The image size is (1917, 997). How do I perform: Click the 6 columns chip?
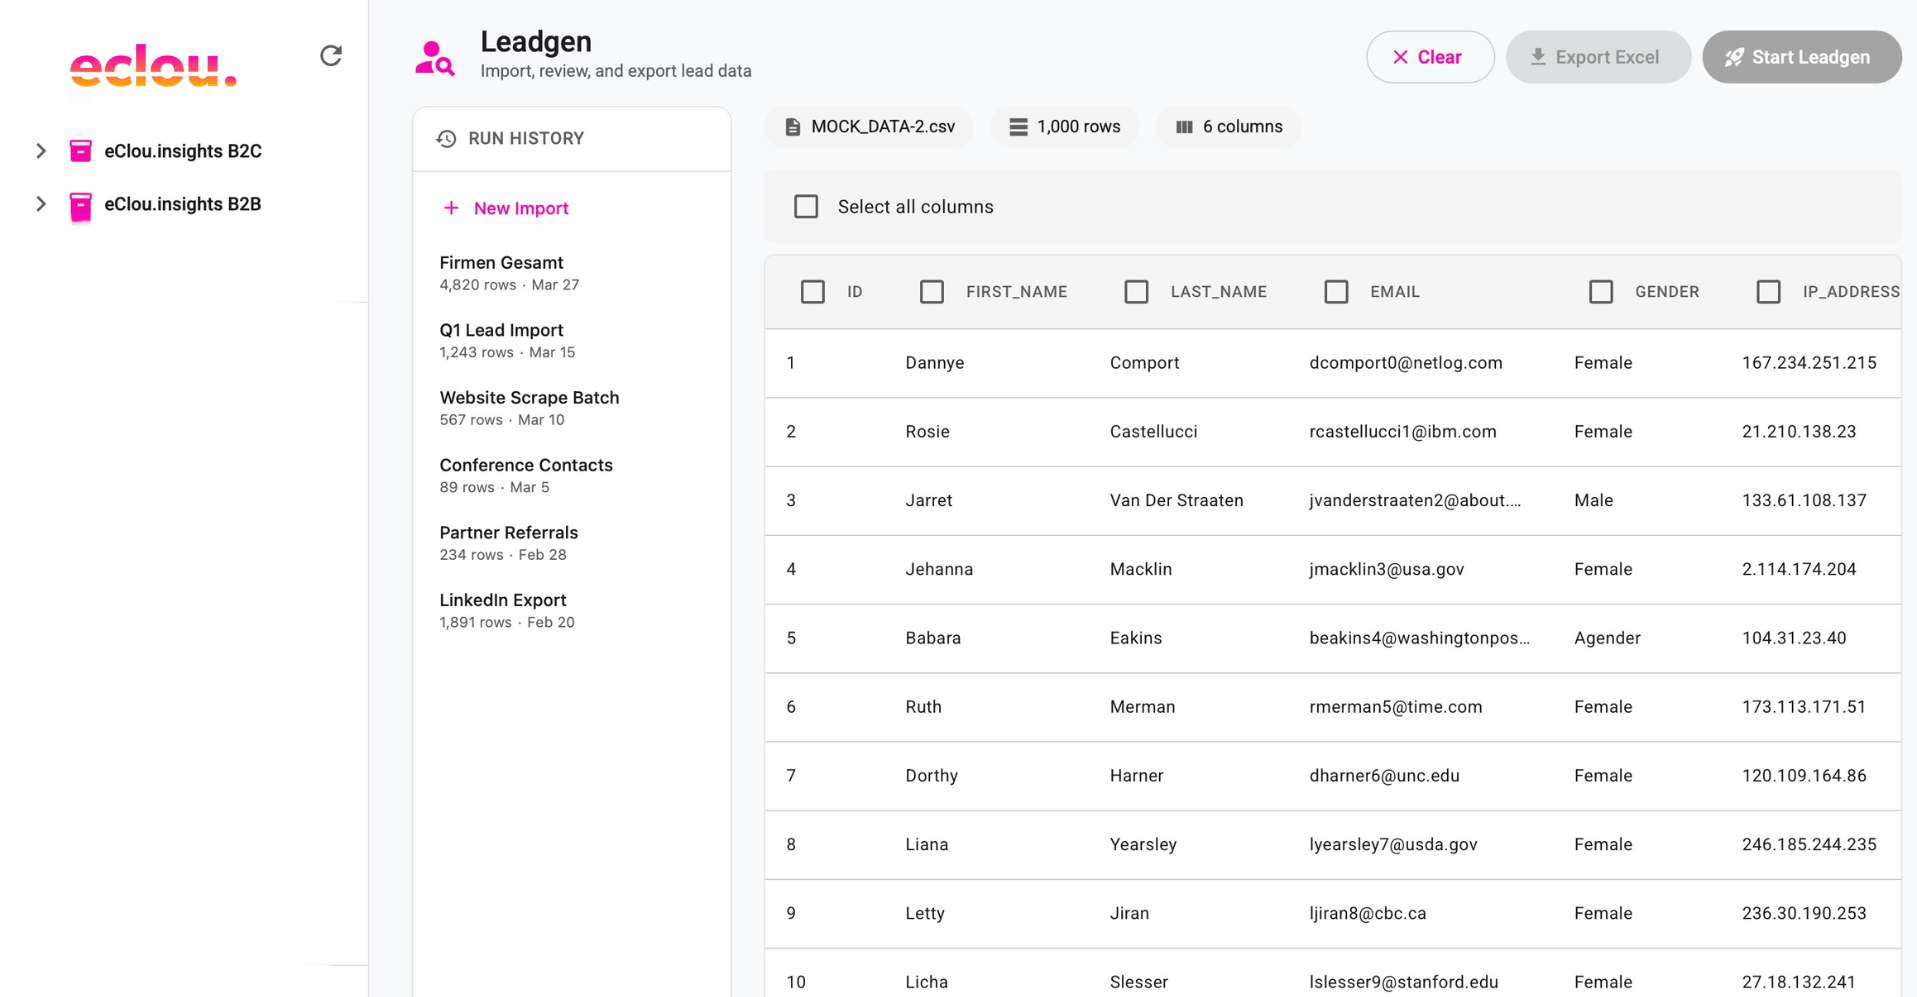click(x=1228, y=127)
